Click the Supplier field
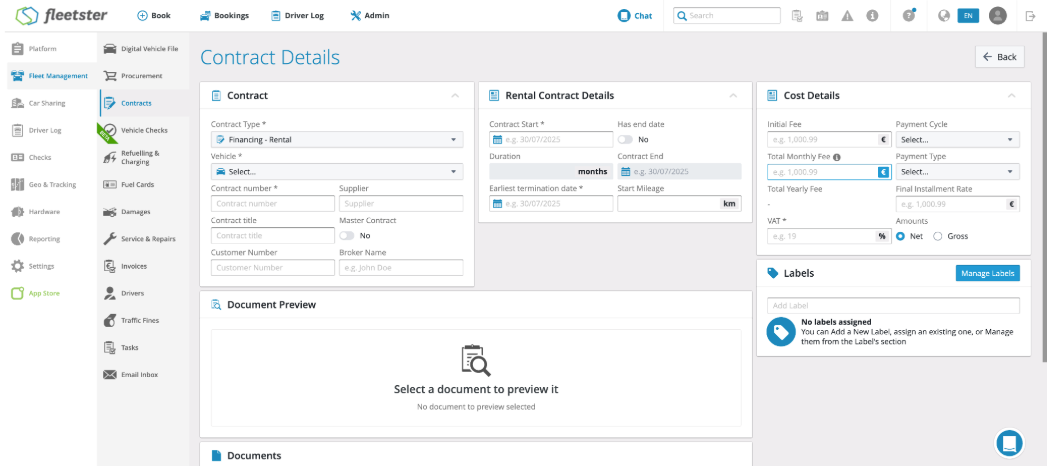Image resolution: width=1051 pixels, height=466 pixels. 401,204
